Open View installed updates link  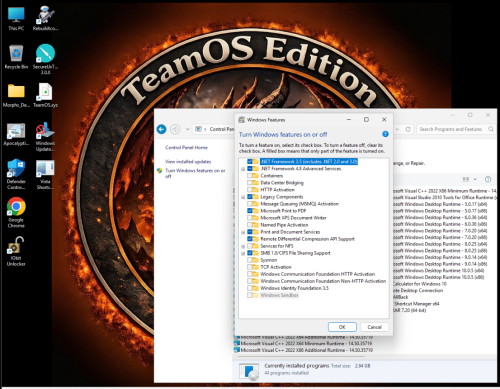[188, 162]
